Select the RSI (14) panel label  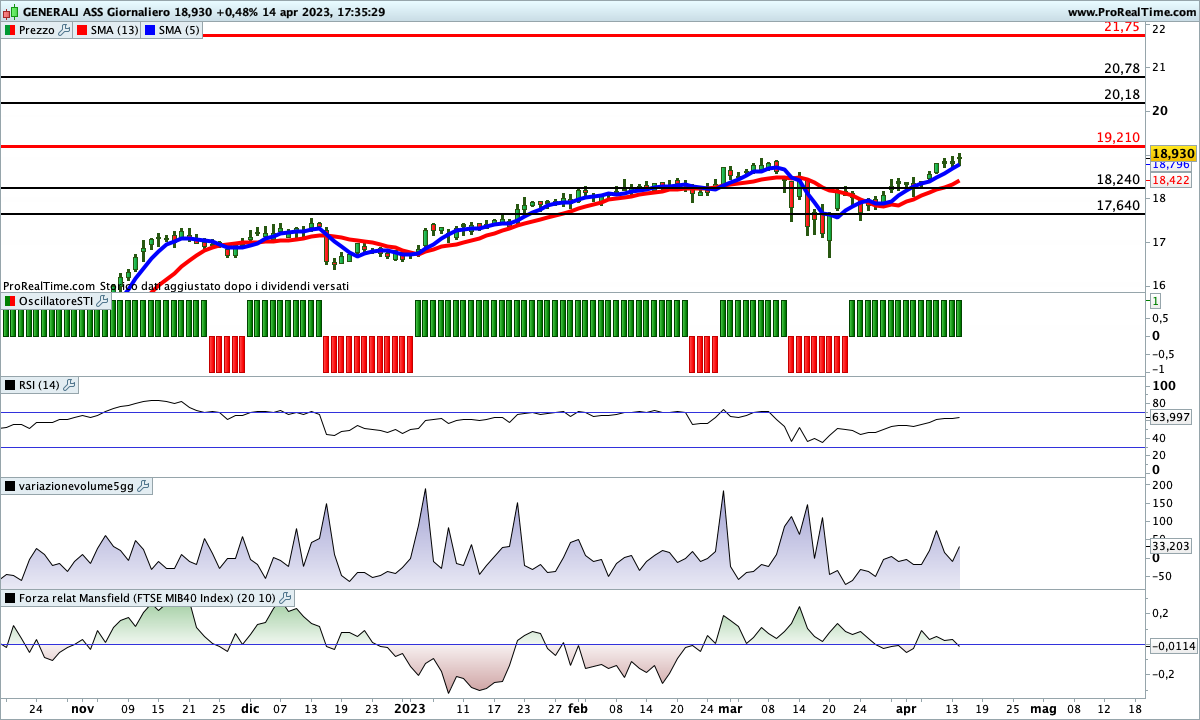pyautogui.click(x=40, y=385)
